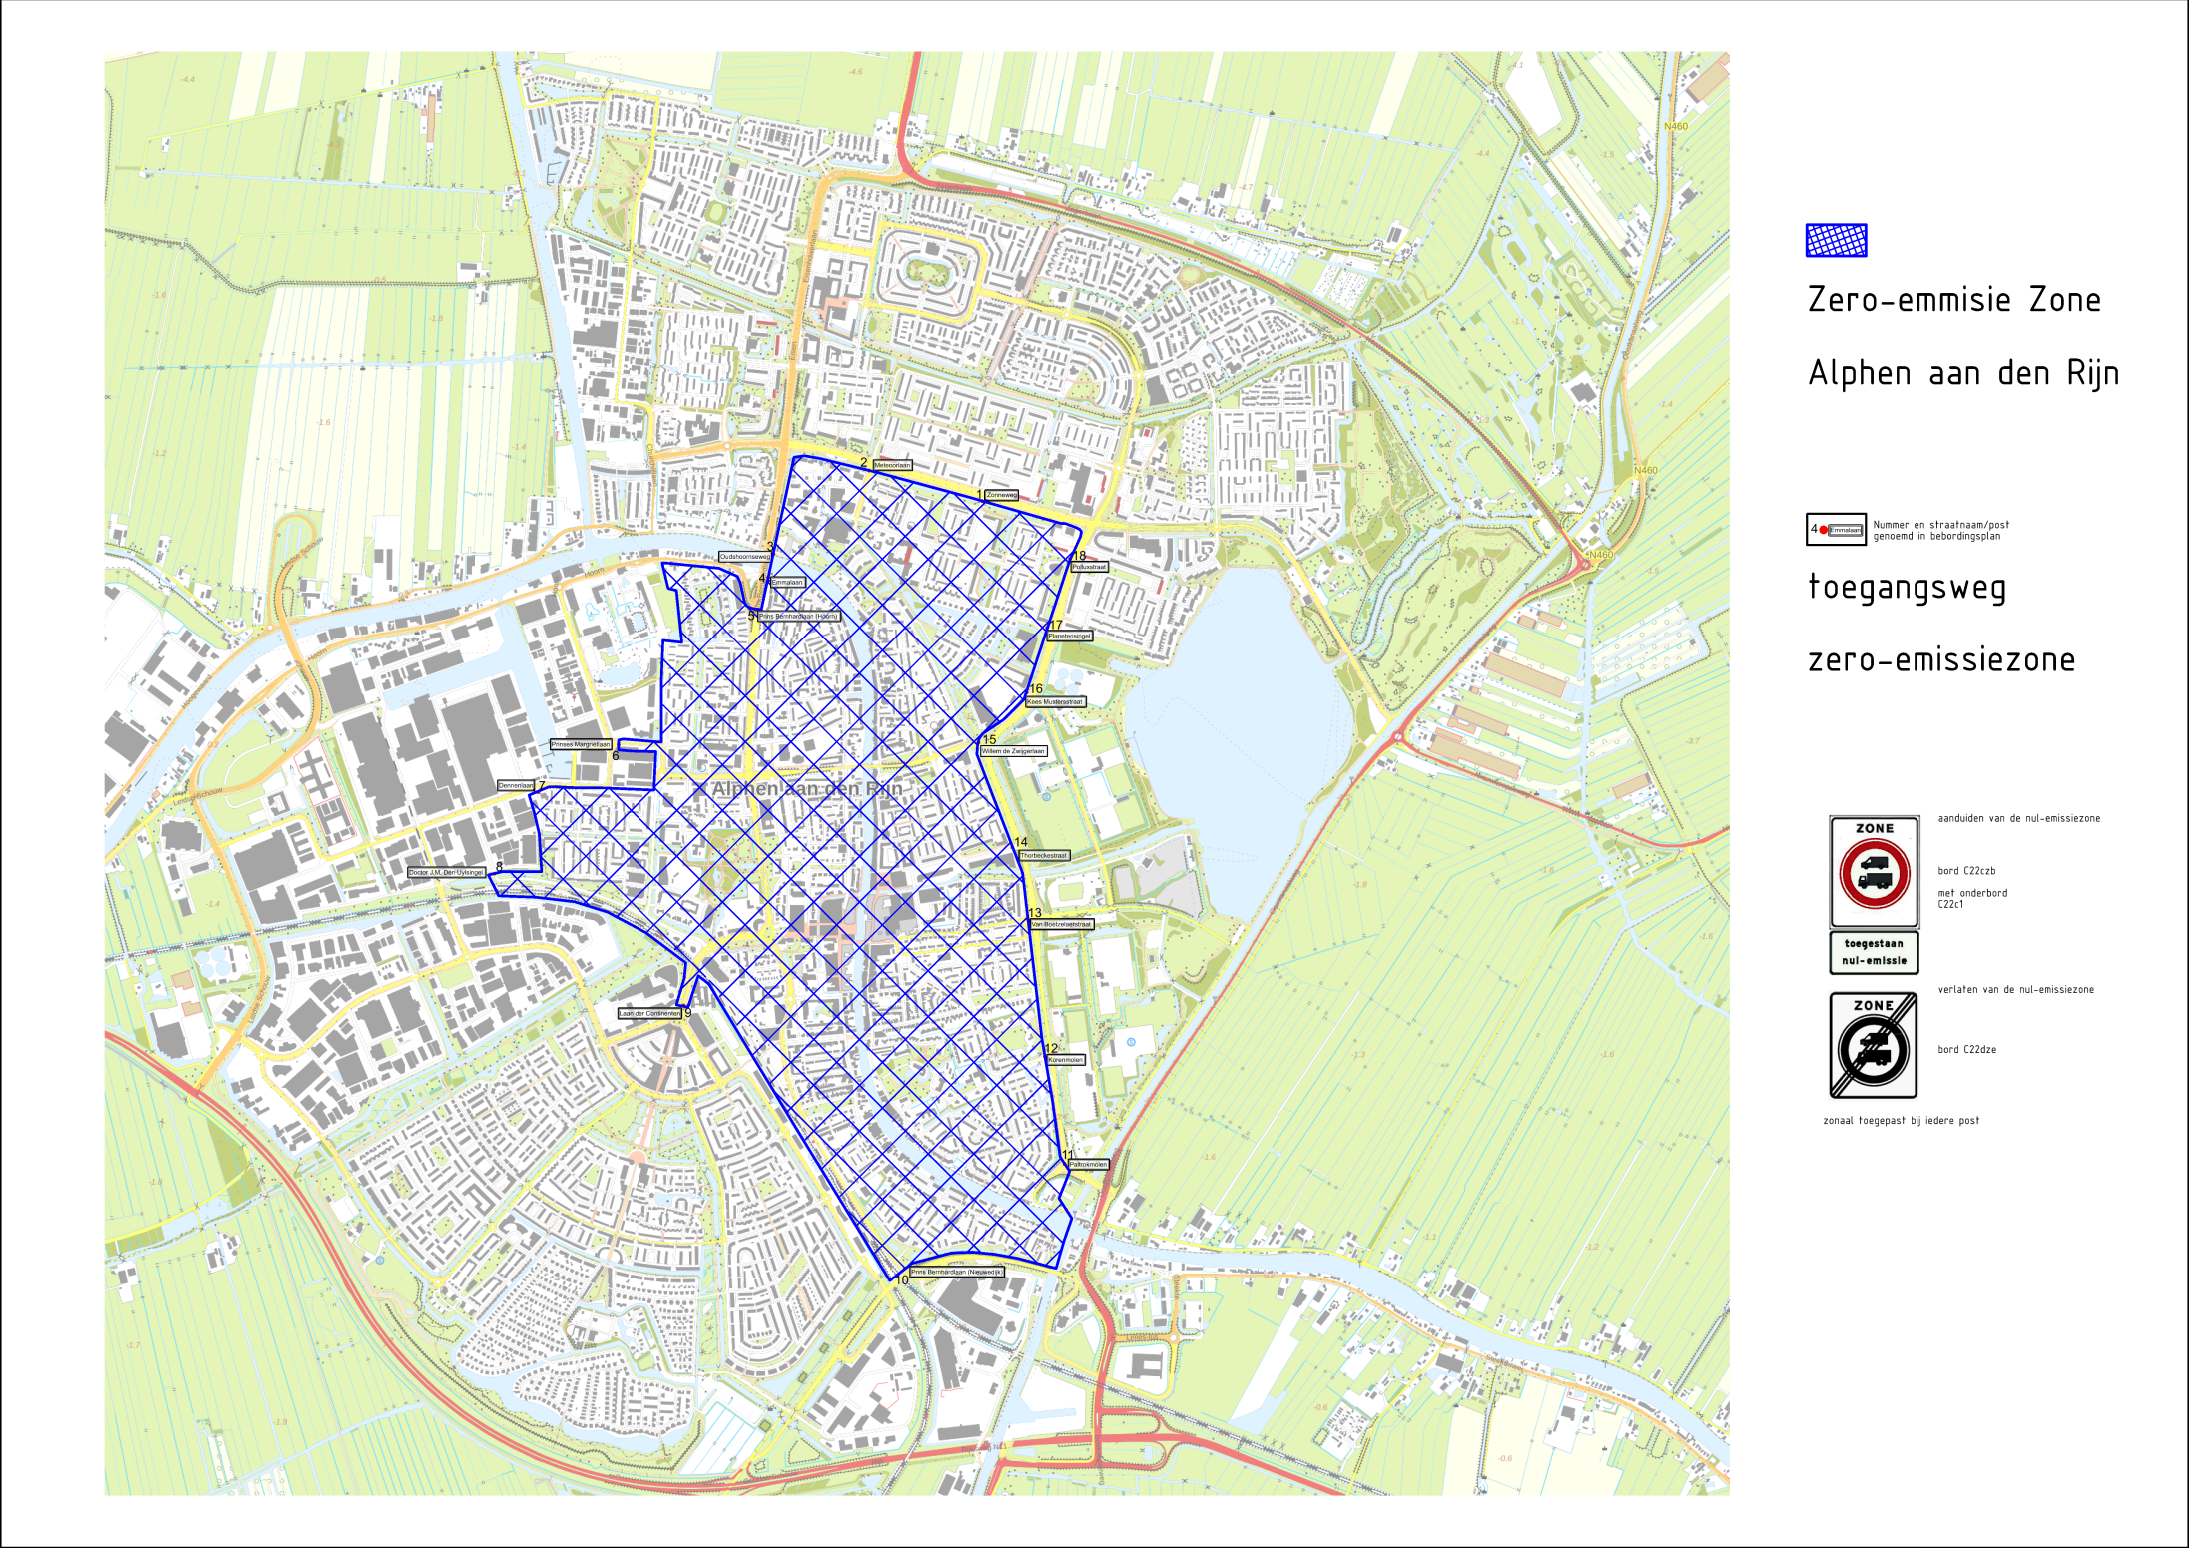Click the 'bord C22czb' caption

coord(1966,871)
